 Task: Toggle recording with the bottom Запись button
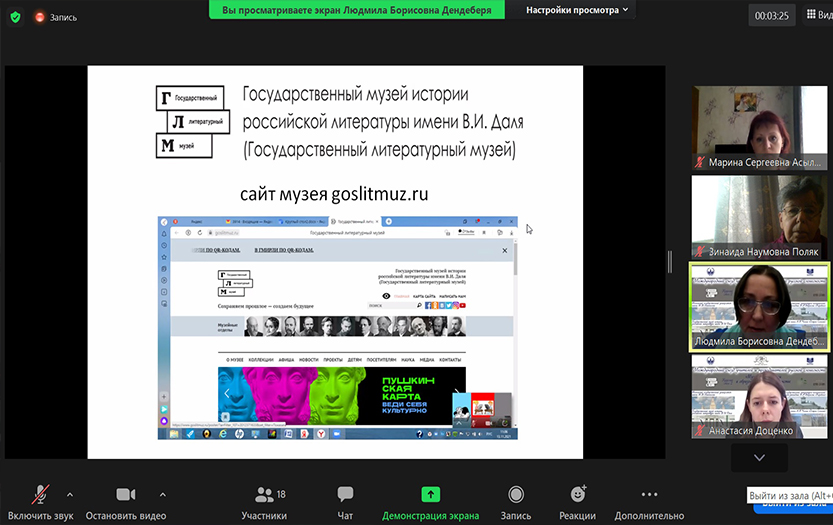[515, 501]
